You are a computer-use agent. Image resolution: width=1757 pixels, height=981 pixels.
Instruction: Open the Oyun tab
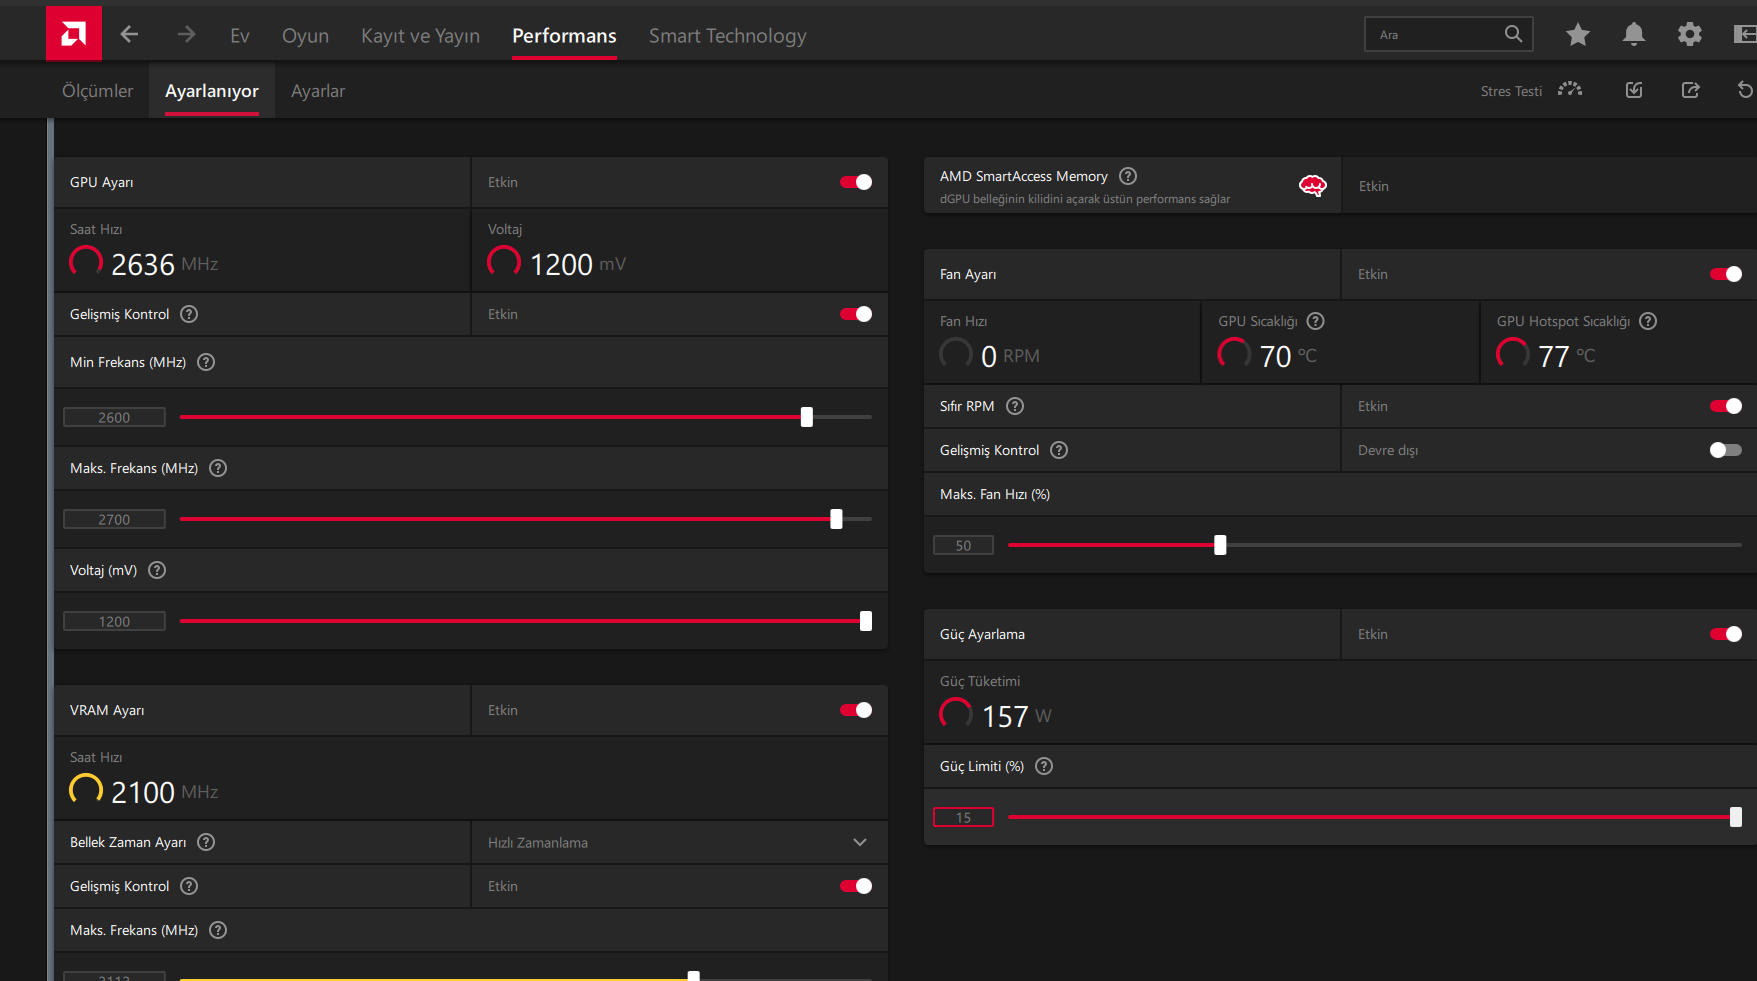click(x=305, y=36)
